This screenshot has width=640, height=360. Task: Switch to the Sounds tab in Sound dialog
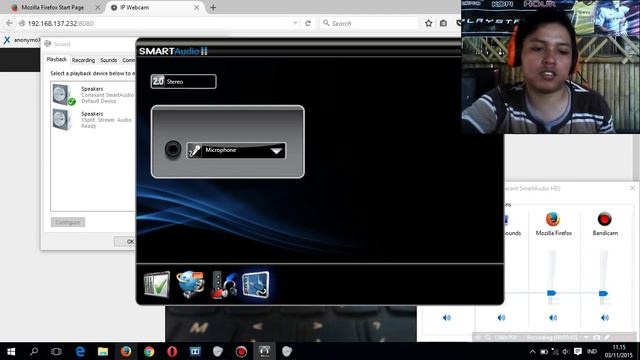[109, 60]
